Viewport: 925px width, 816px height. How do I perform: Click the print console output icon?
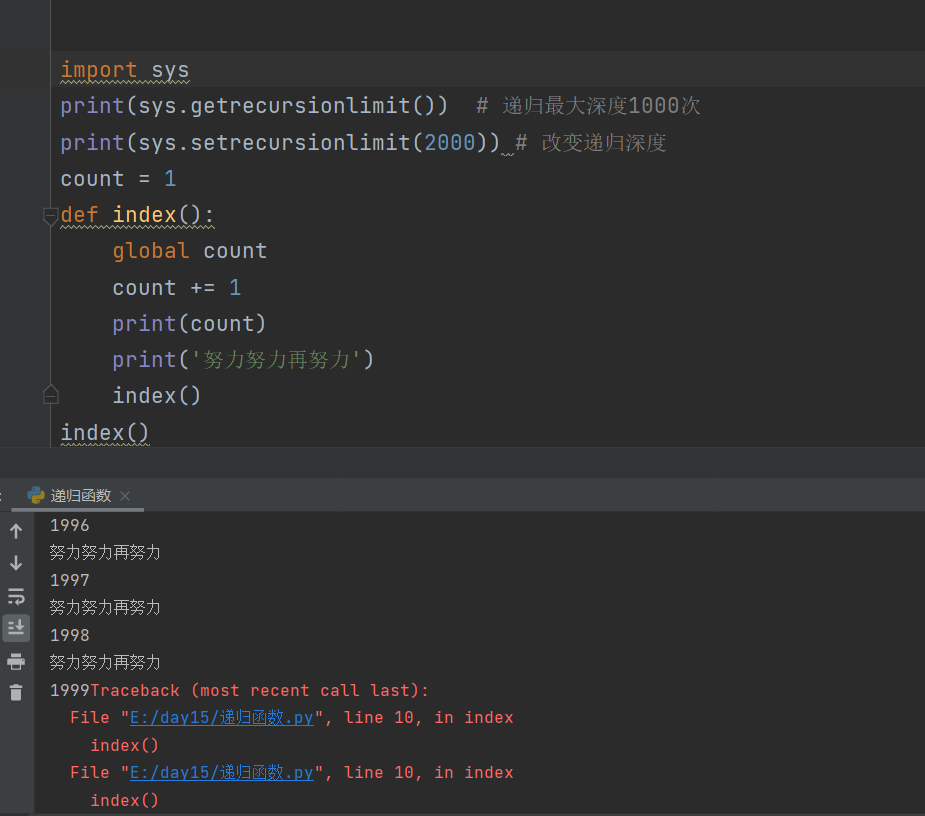coord(16,661)
